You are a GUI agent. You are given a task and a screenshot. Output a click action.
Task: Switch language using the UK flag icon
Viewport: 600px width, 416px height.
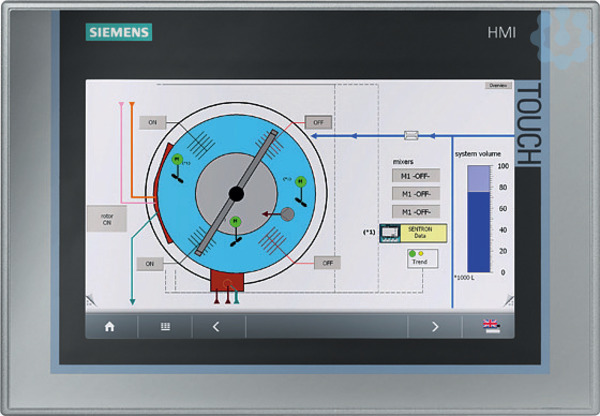coord(491,326)
